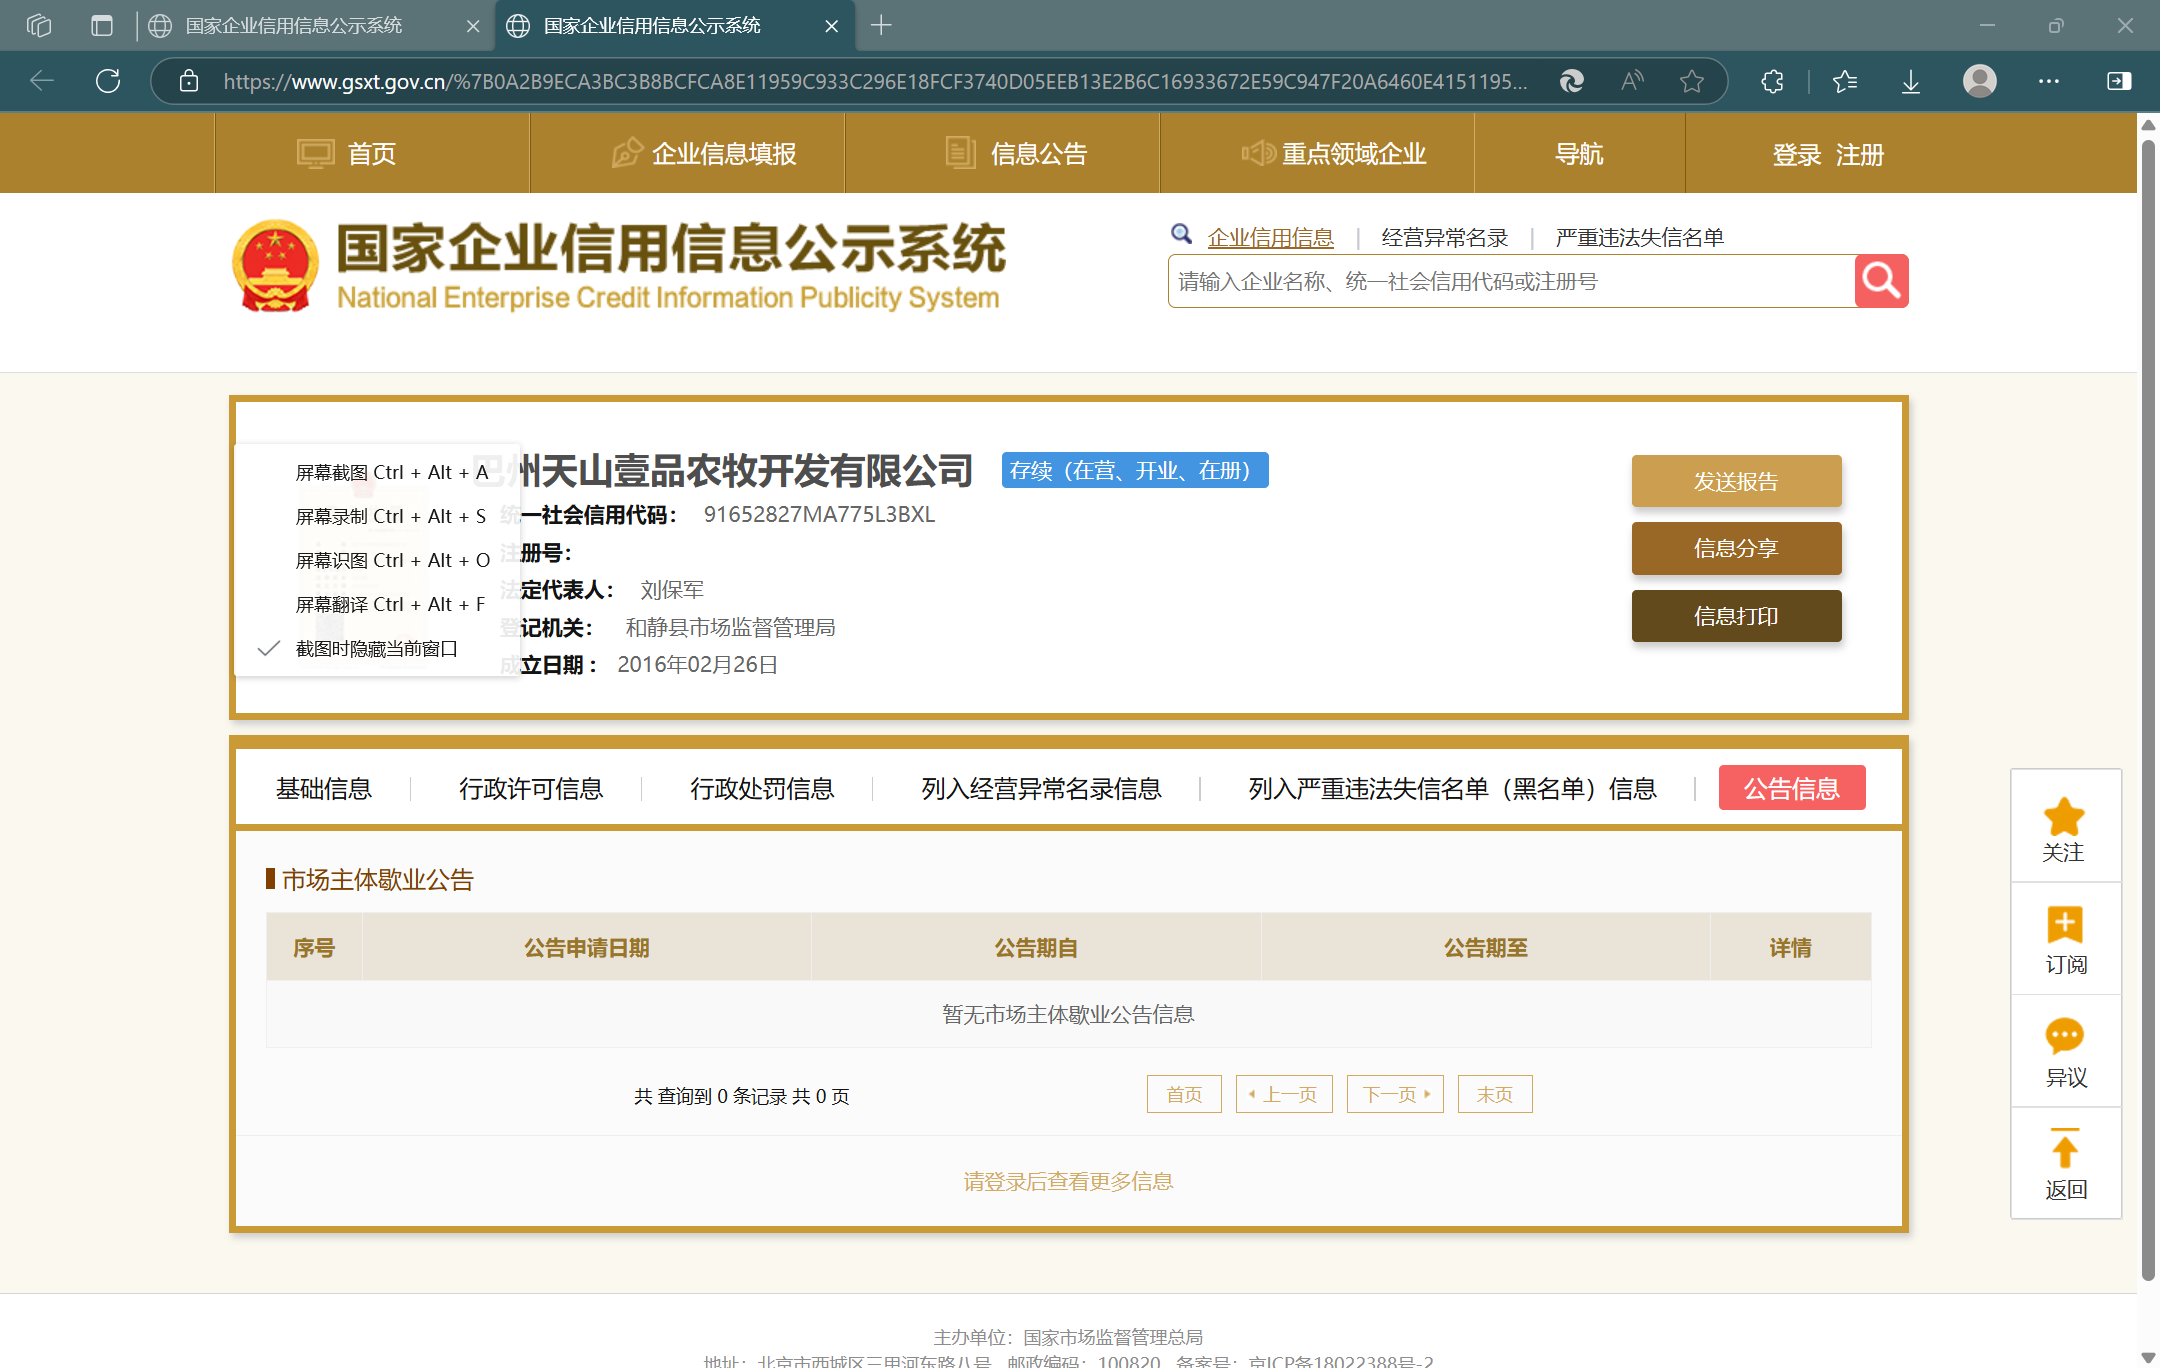Viewport: 2160px width, 1368px height.
Task: Click the red search magnifier button
Action: coord(1881,281)
